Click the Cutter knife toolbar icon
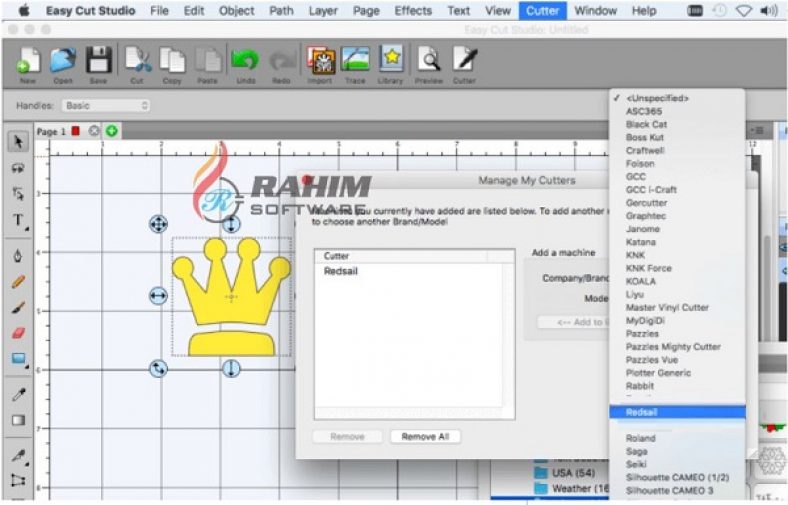788x505 pixels. coord(464,62)
